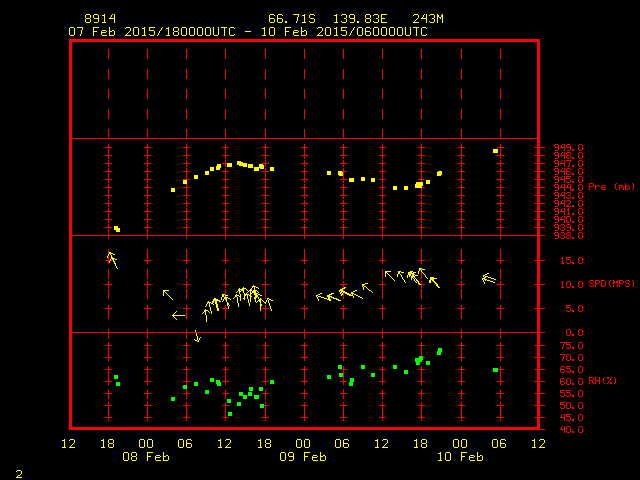Image resolution: width=640 pixels, height=480 pixels.
Task: Click the left-pointing wind arrow before 08 Feb 06
Action: click(x=178, y=315)
